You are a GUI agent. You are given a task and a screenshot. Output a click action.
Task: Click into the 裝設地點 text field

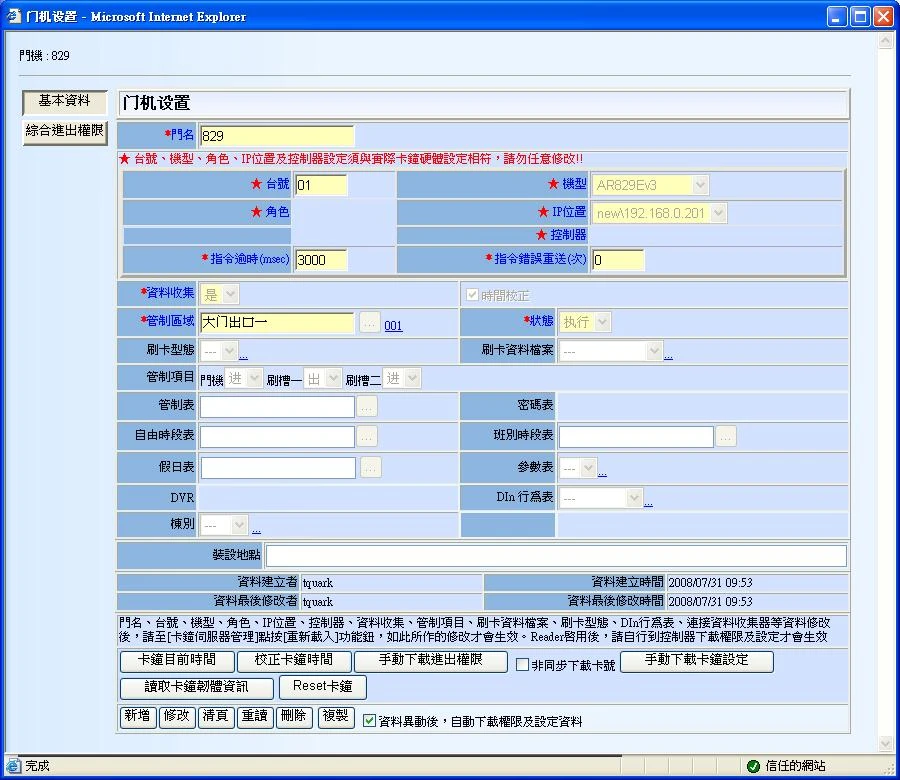coord(556,556)
